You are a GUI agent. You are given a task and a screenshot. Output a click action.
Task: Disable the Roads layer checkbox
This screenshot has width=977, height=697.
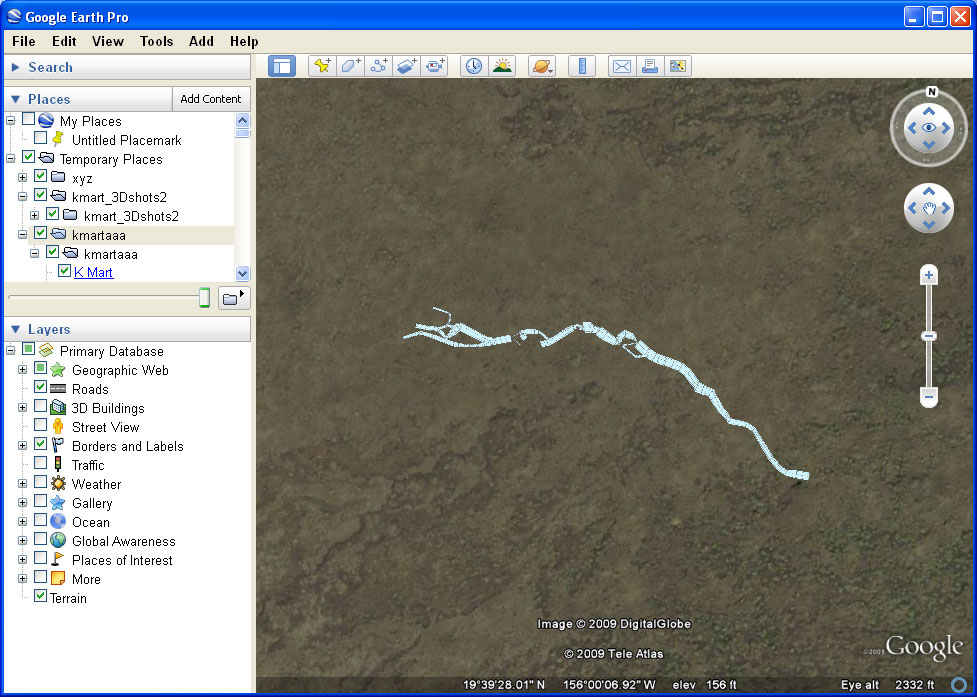coord(41,387)
